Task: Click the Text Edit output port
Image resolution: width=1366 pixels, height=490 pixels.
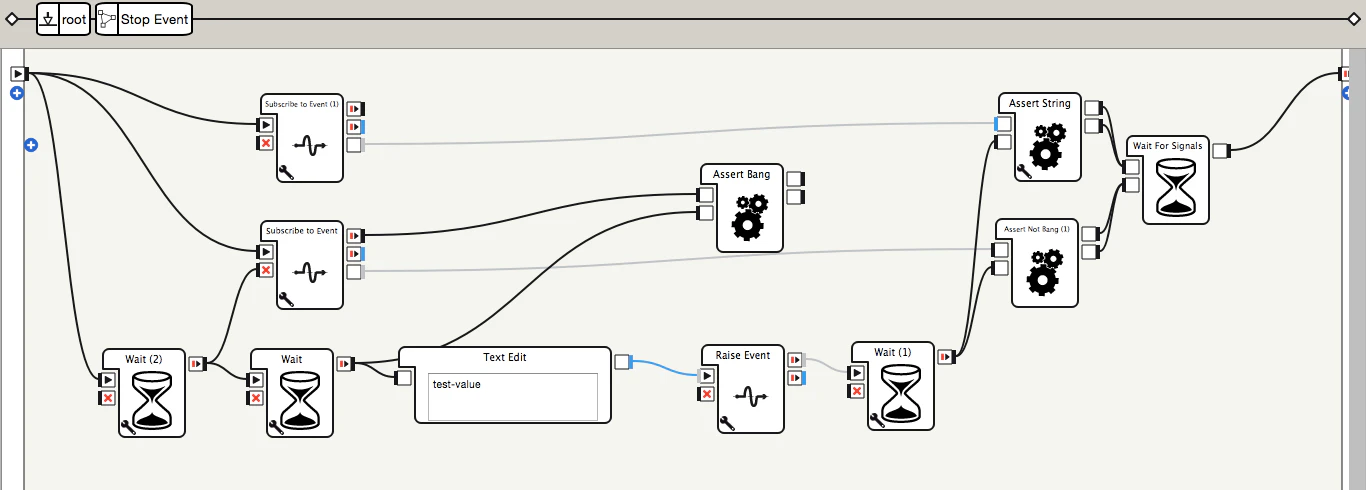Action: tap(622, 361)
